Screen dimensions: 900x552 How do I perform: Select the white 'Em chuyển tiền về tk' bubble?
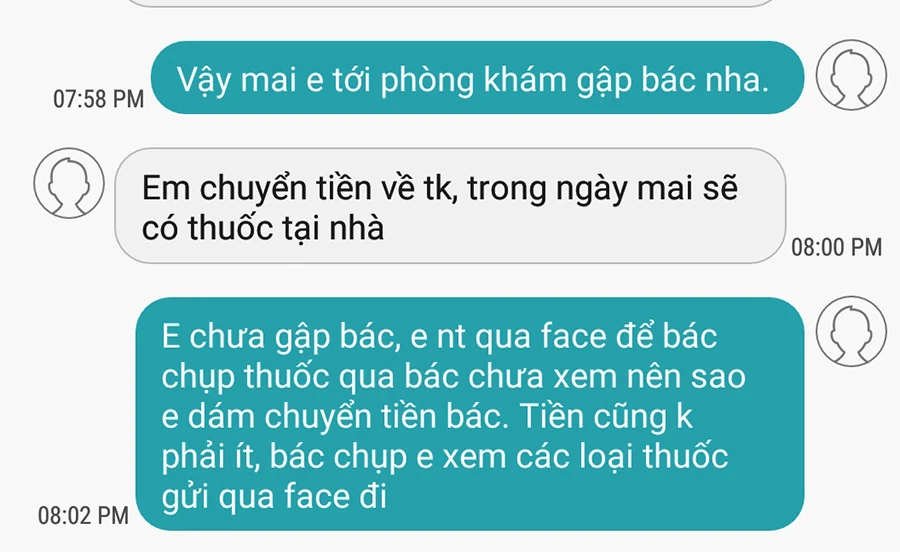pyautogui.click(x=450, y=206)
